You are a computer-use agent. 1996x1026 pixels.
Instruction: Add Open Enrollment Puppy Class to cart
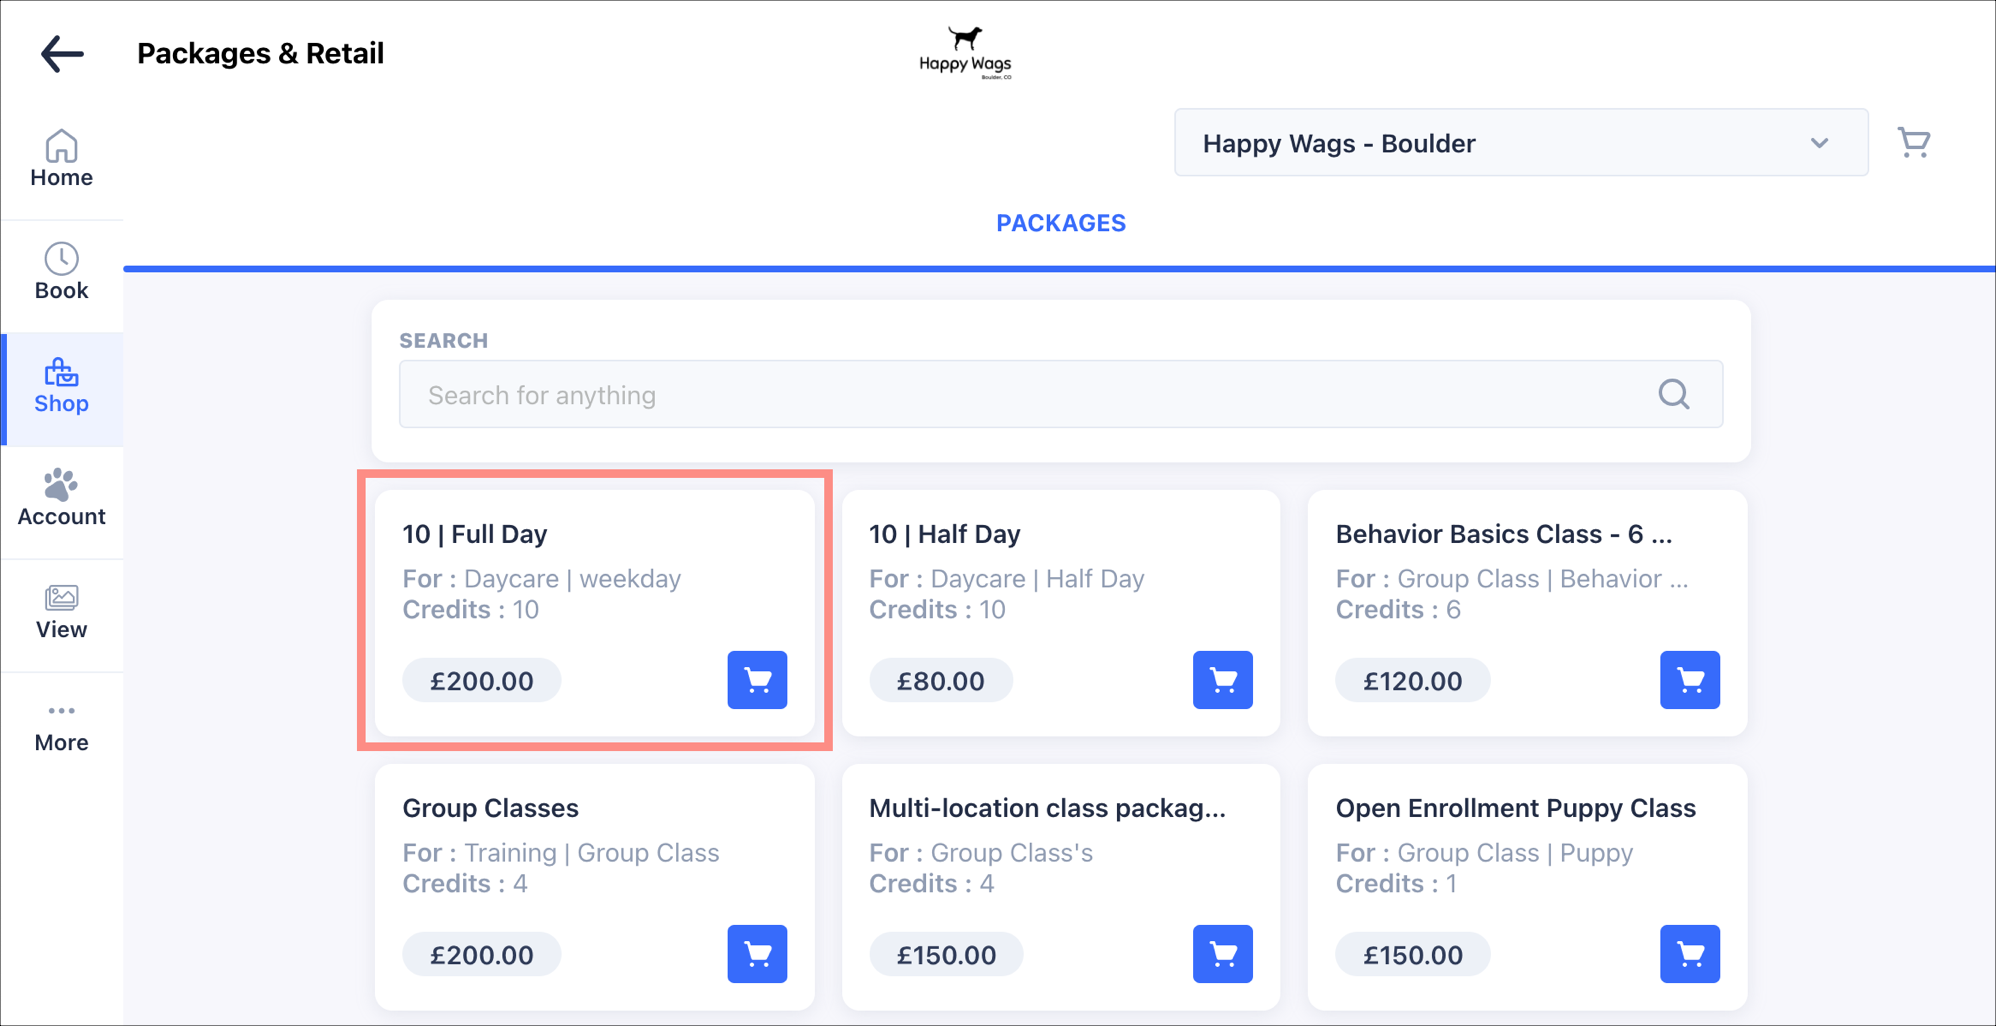[x=1689, y=954]
